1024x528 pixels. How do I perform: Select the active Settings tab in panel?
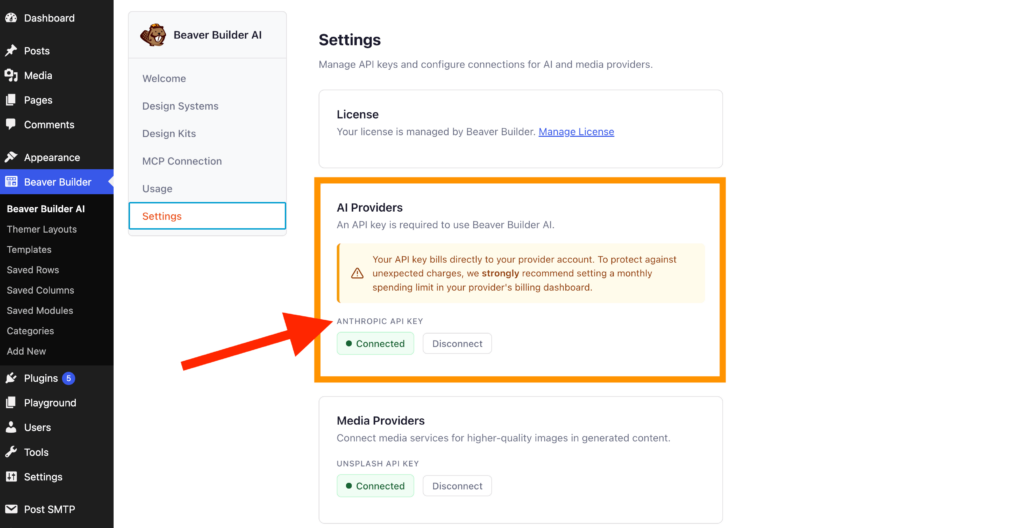207,216
